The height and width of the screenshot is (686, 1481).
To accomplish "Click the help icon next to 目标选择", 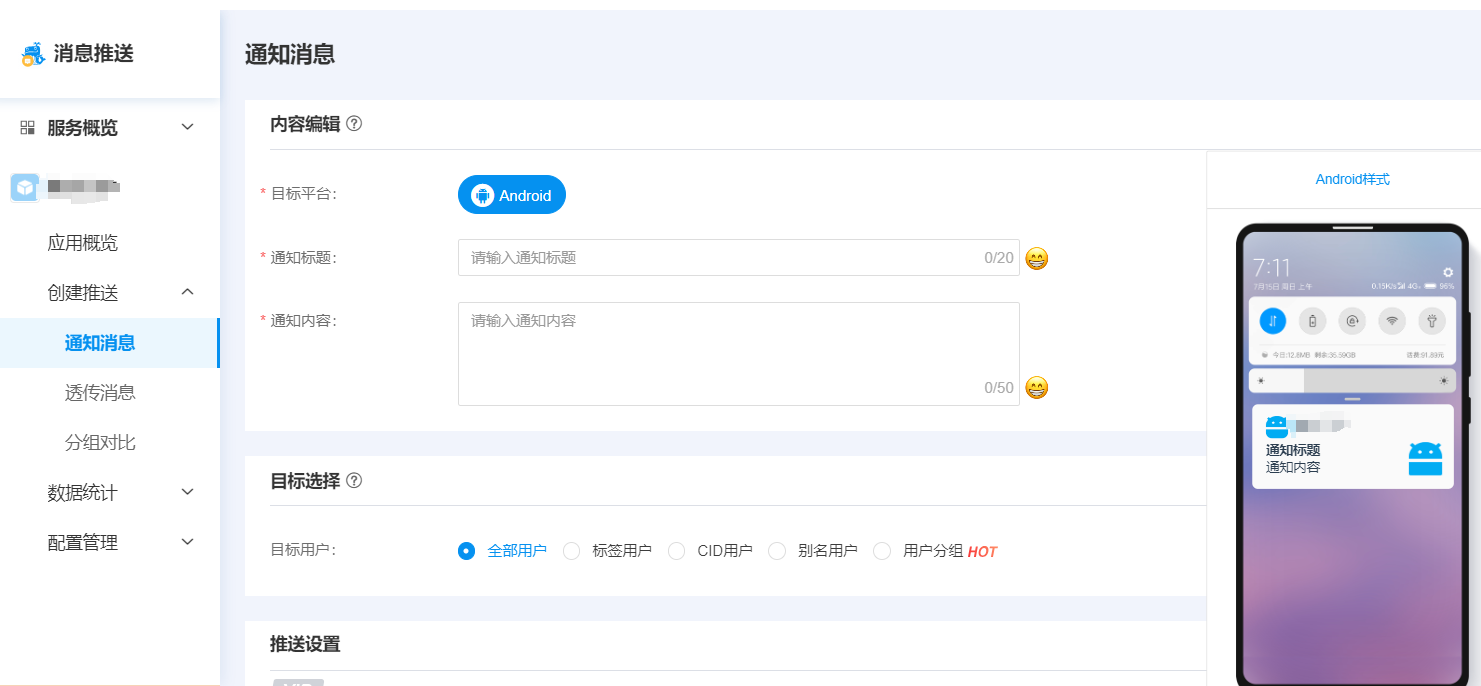I will point(354,480).
